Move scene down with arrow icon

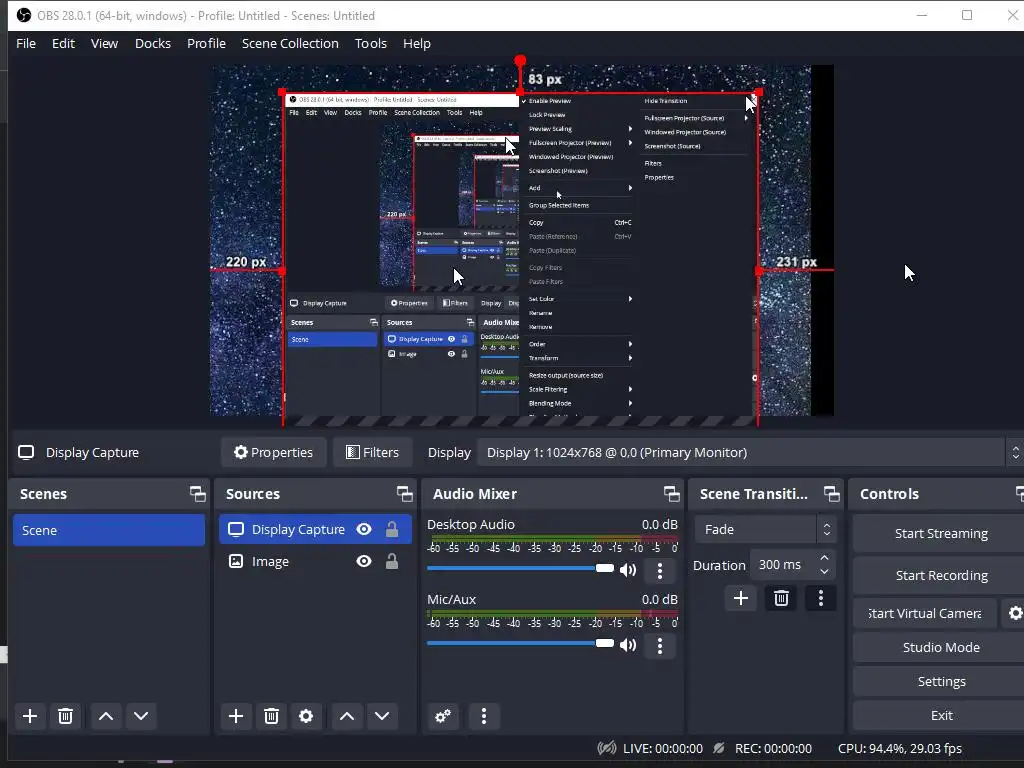point(141,716)
